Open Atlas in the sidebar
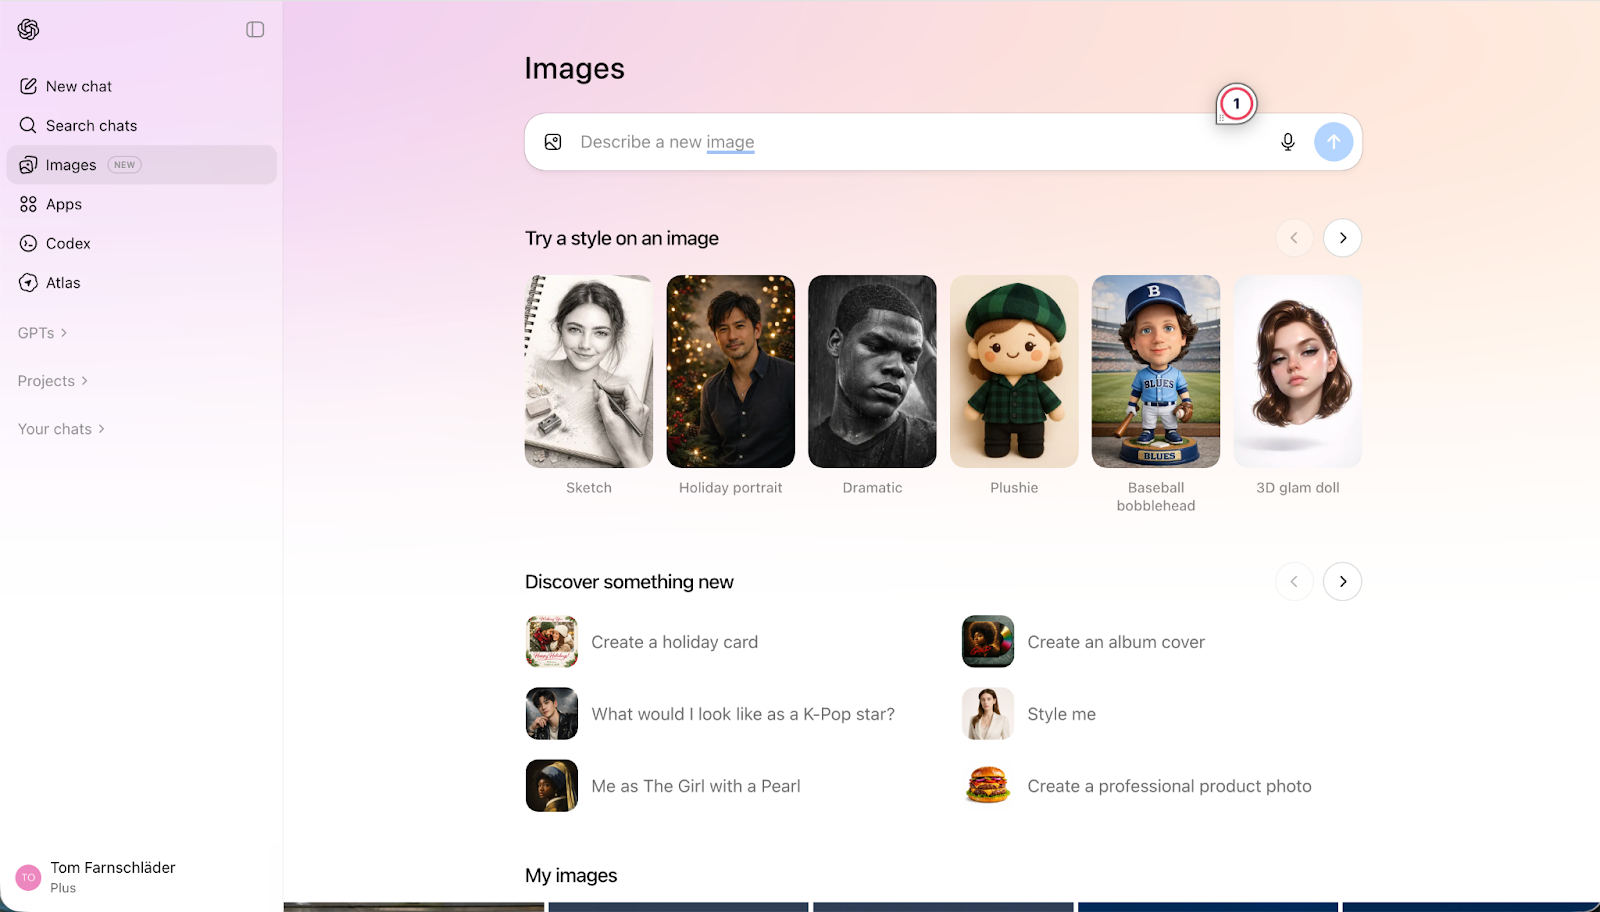Image resolution: width=1600 pixels, height=912 pixels. (62, 282)
